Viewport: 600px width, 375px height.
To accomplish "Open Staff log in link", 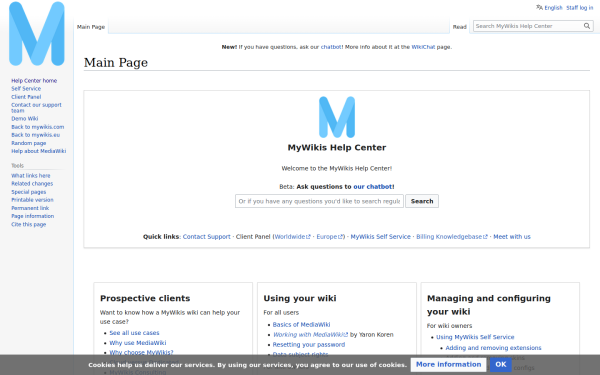I will tap(579, 8).
